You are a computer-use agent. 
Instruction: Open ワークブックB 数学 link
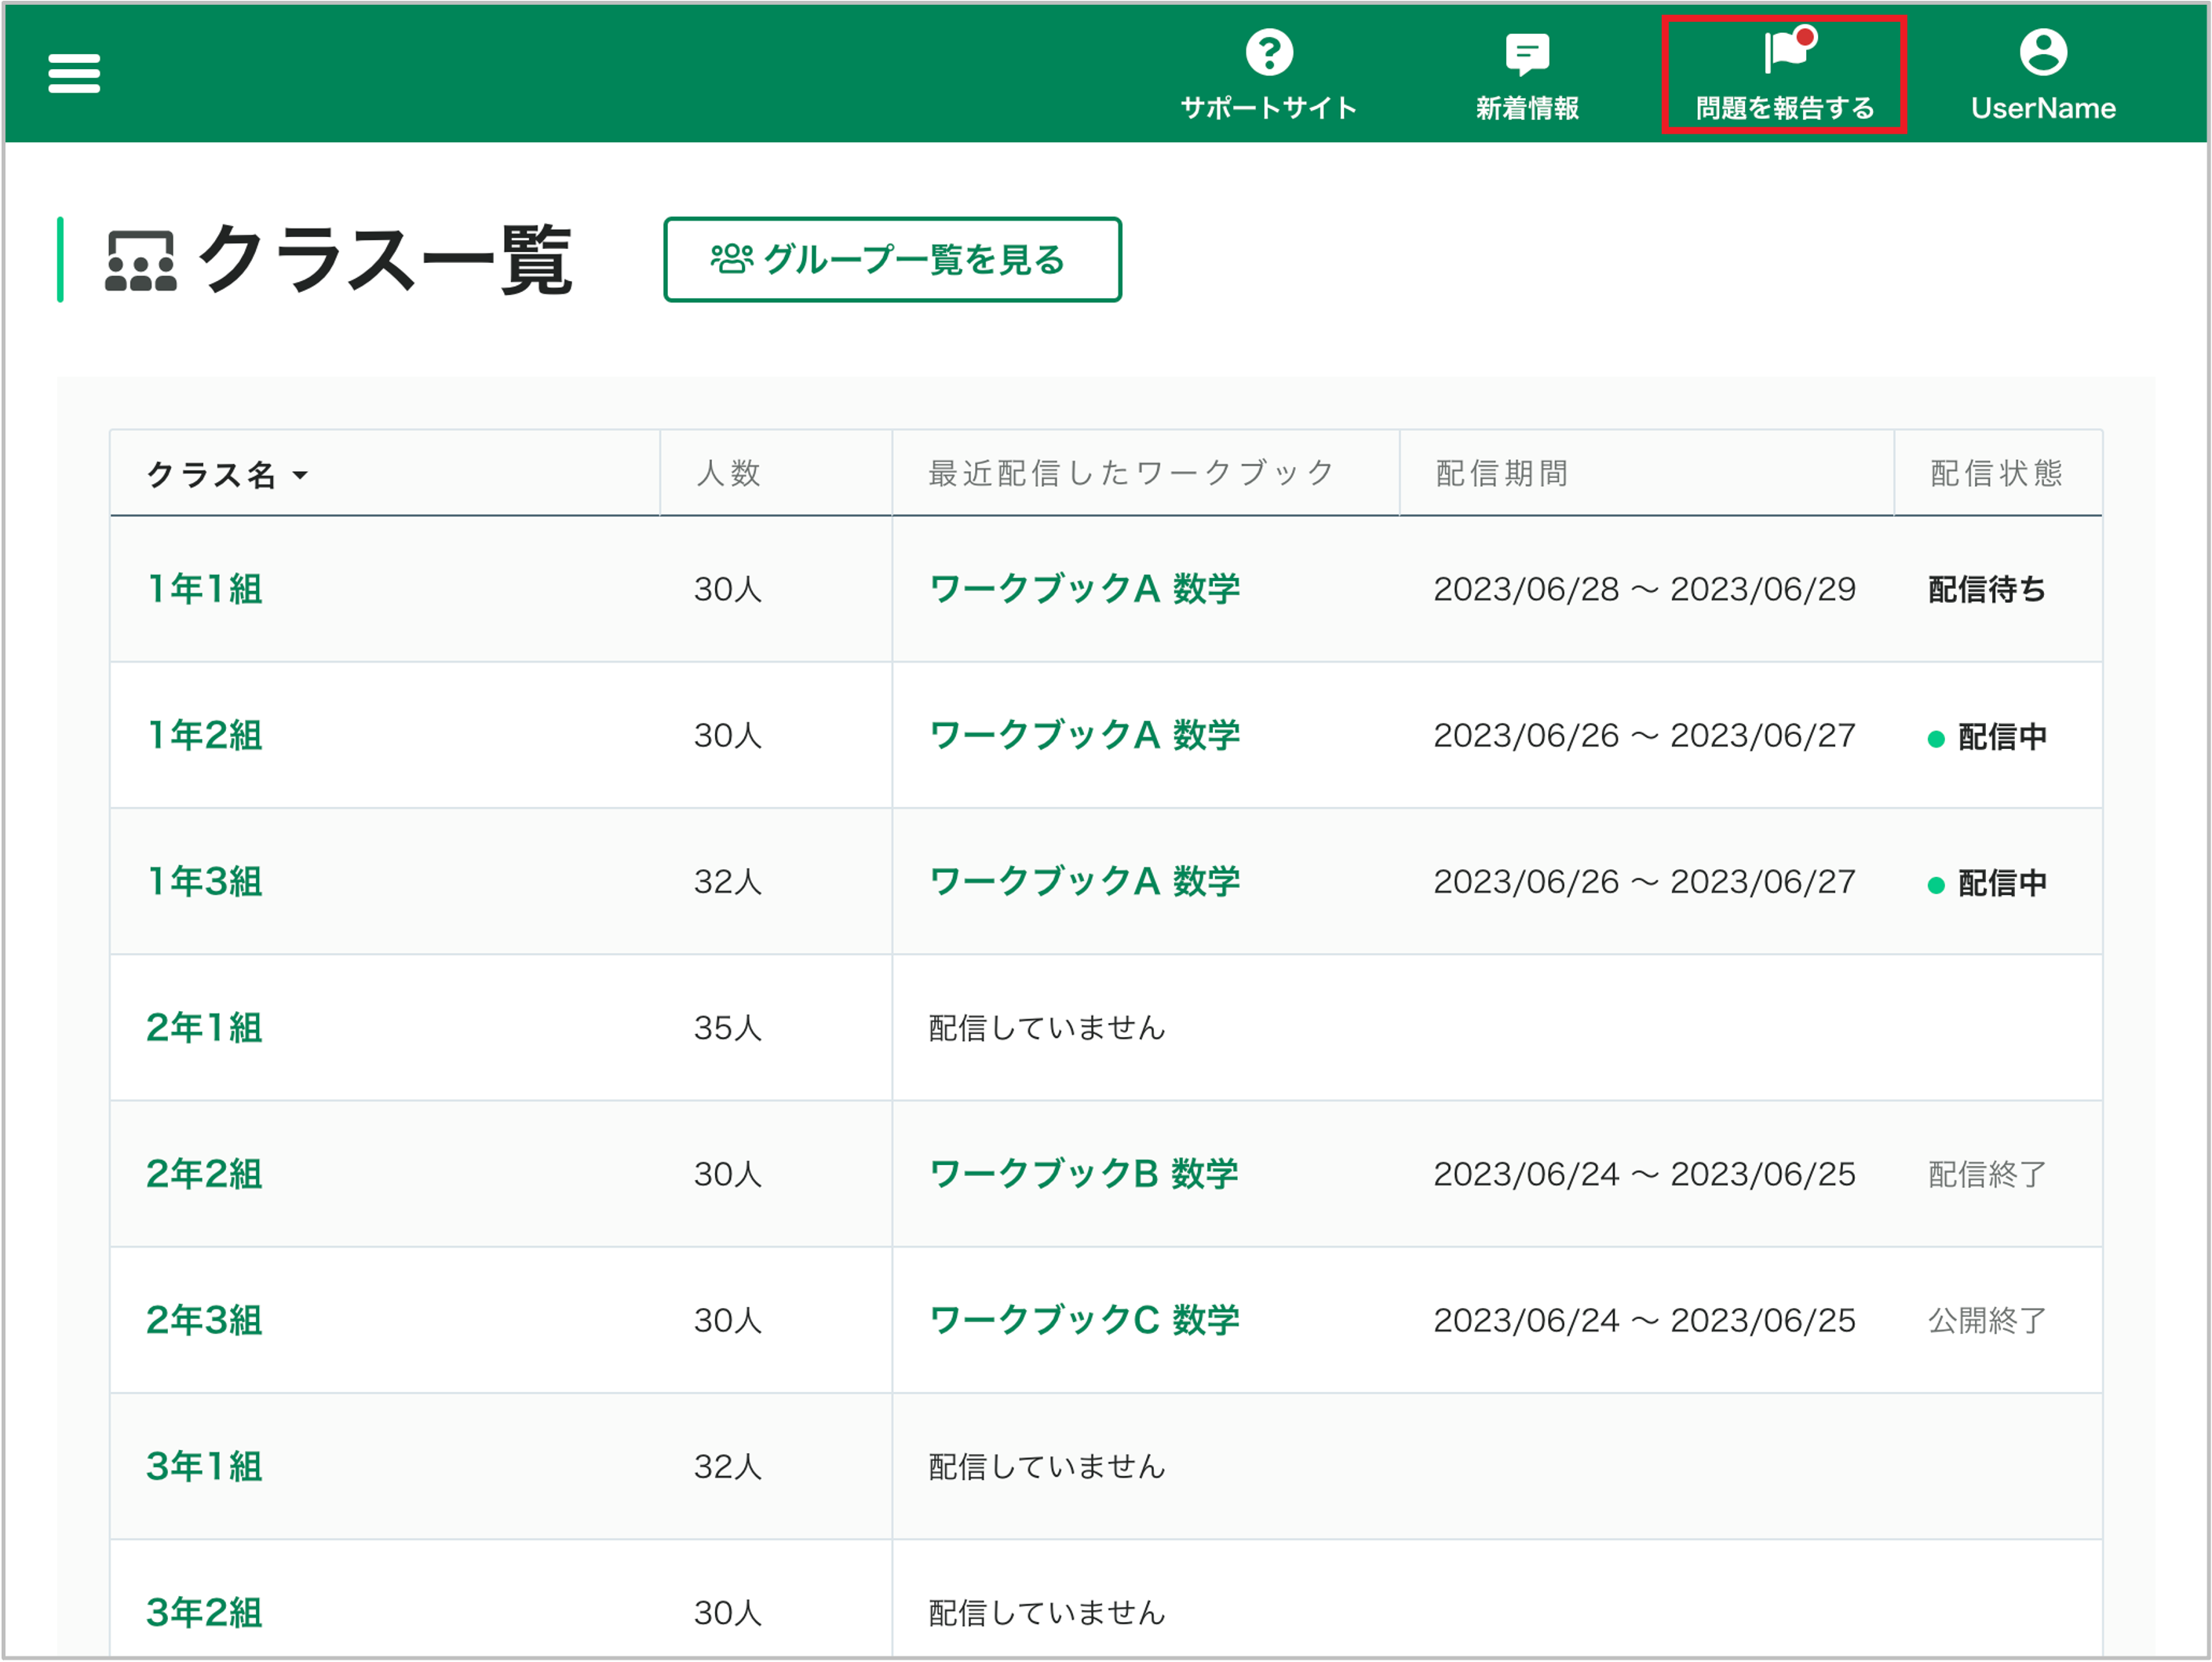coord(1084,1174)
